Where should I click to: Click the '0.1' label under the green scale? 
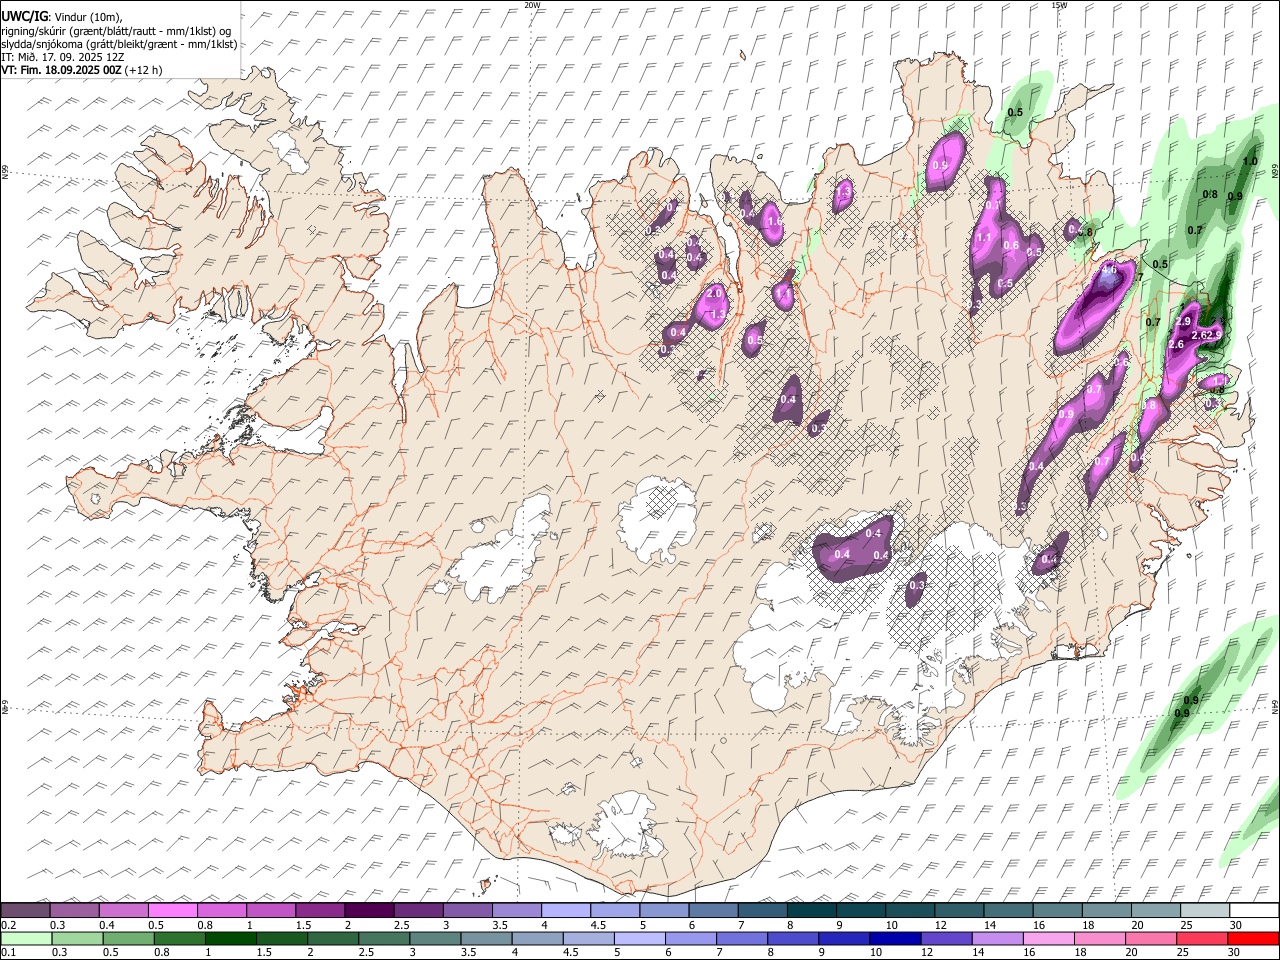click(x=8, y=953)
